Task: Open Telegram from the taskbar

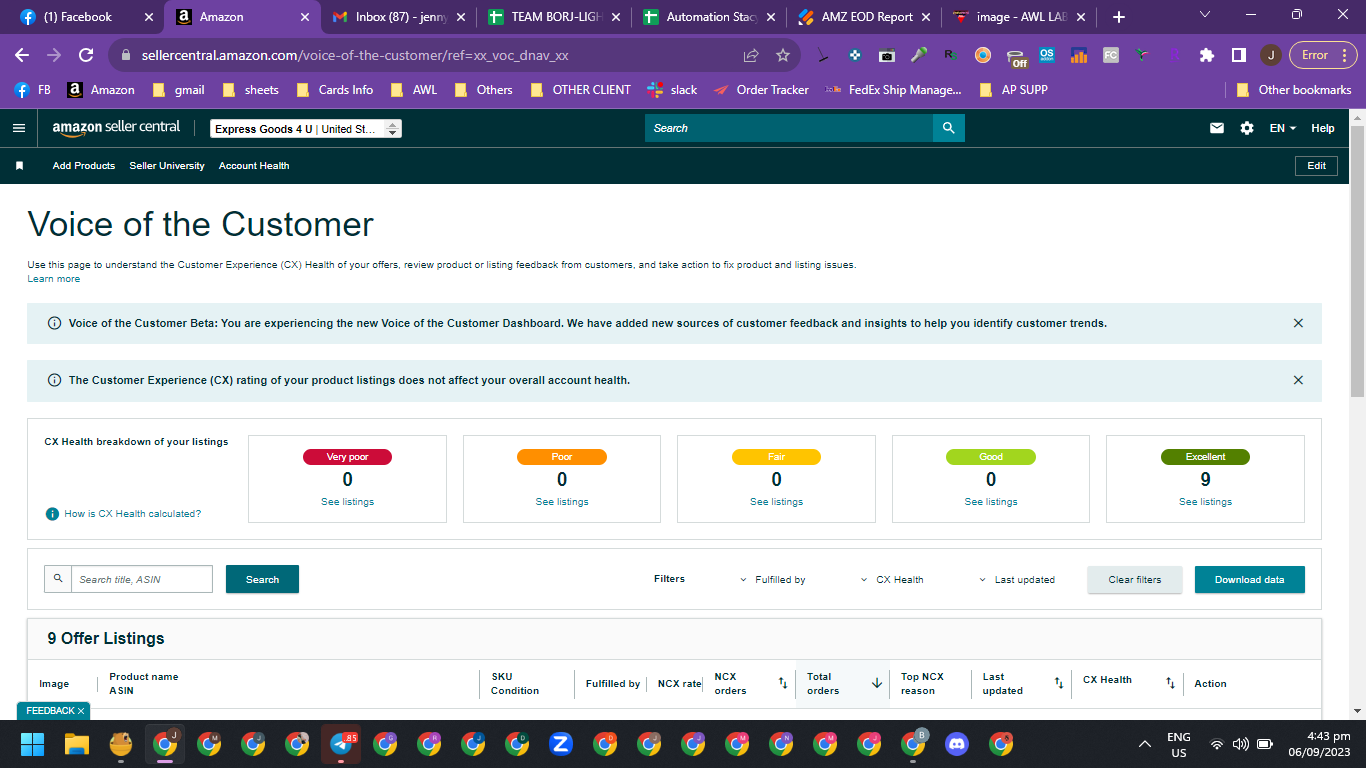Action: pyautogui.click(x=341, y=744)
